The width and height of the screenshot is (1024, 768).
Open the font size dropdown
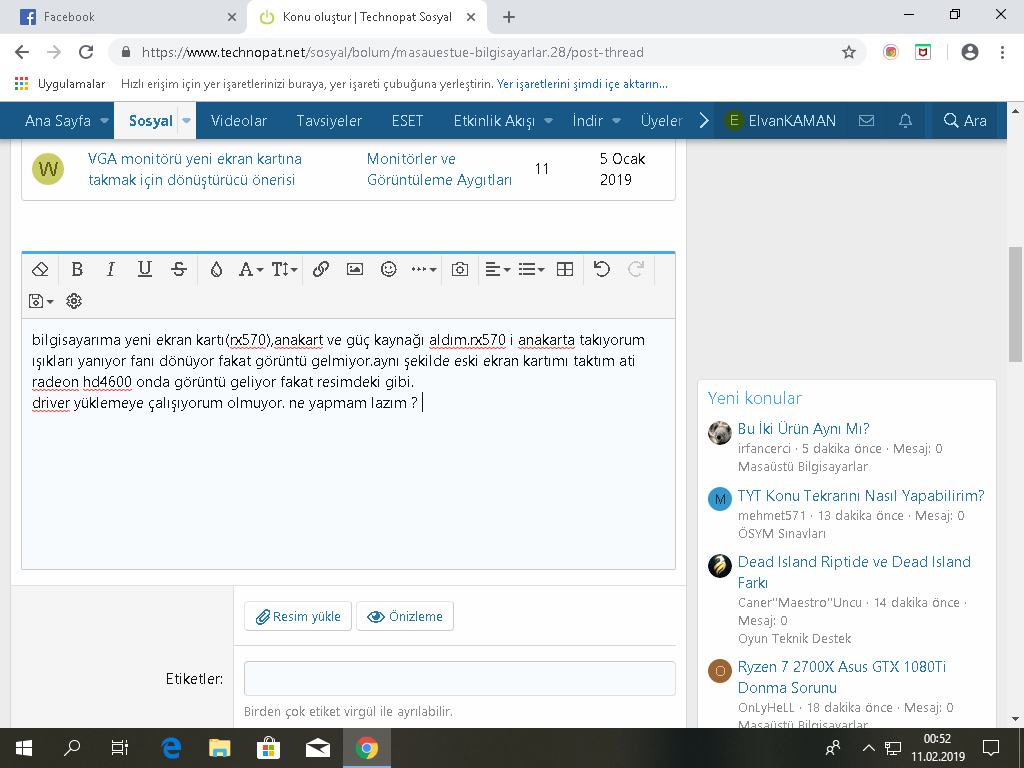(284, 269)
